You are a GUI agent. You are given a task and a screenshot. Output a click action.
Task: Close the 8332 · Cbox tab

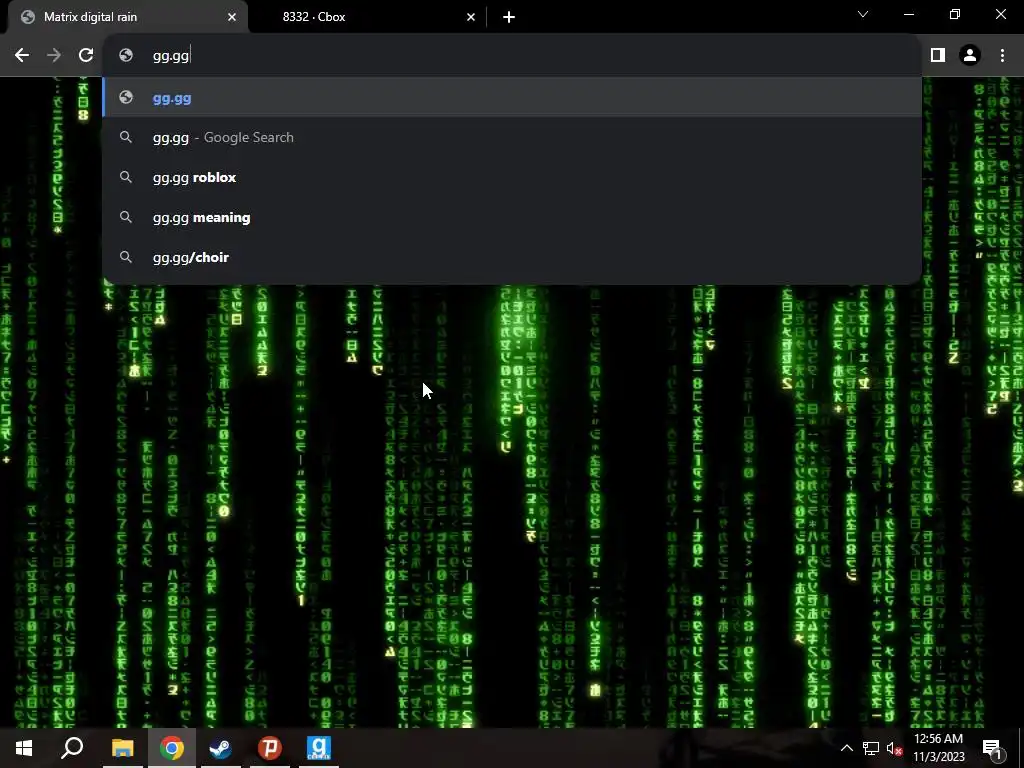click(471, 17)
